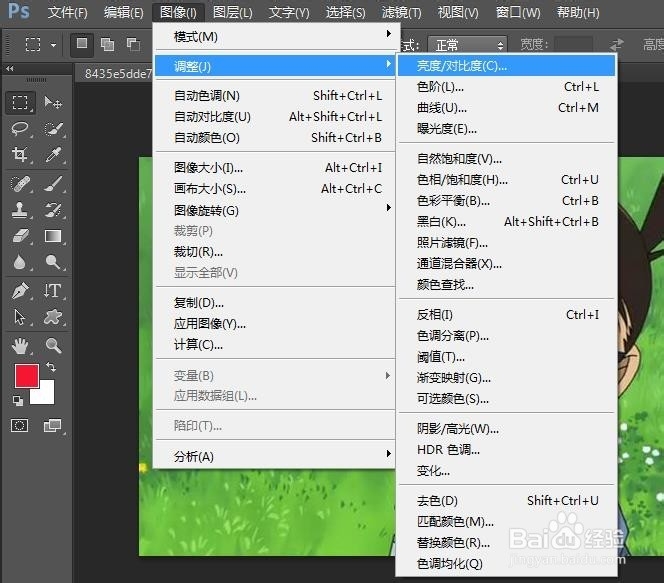The image size is (664, 583).
Task: Choose 去色(D) adjustment
Action: [506, 500]
